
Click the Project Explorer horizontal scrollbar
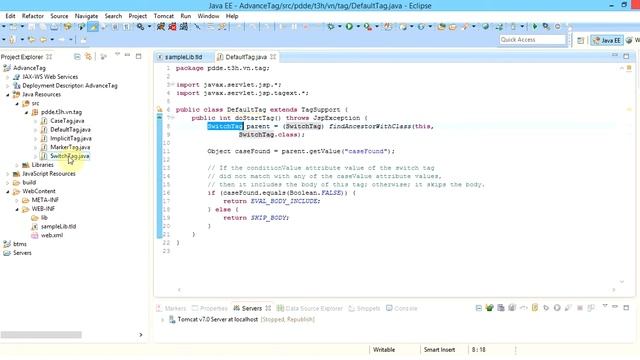(41, 335)
